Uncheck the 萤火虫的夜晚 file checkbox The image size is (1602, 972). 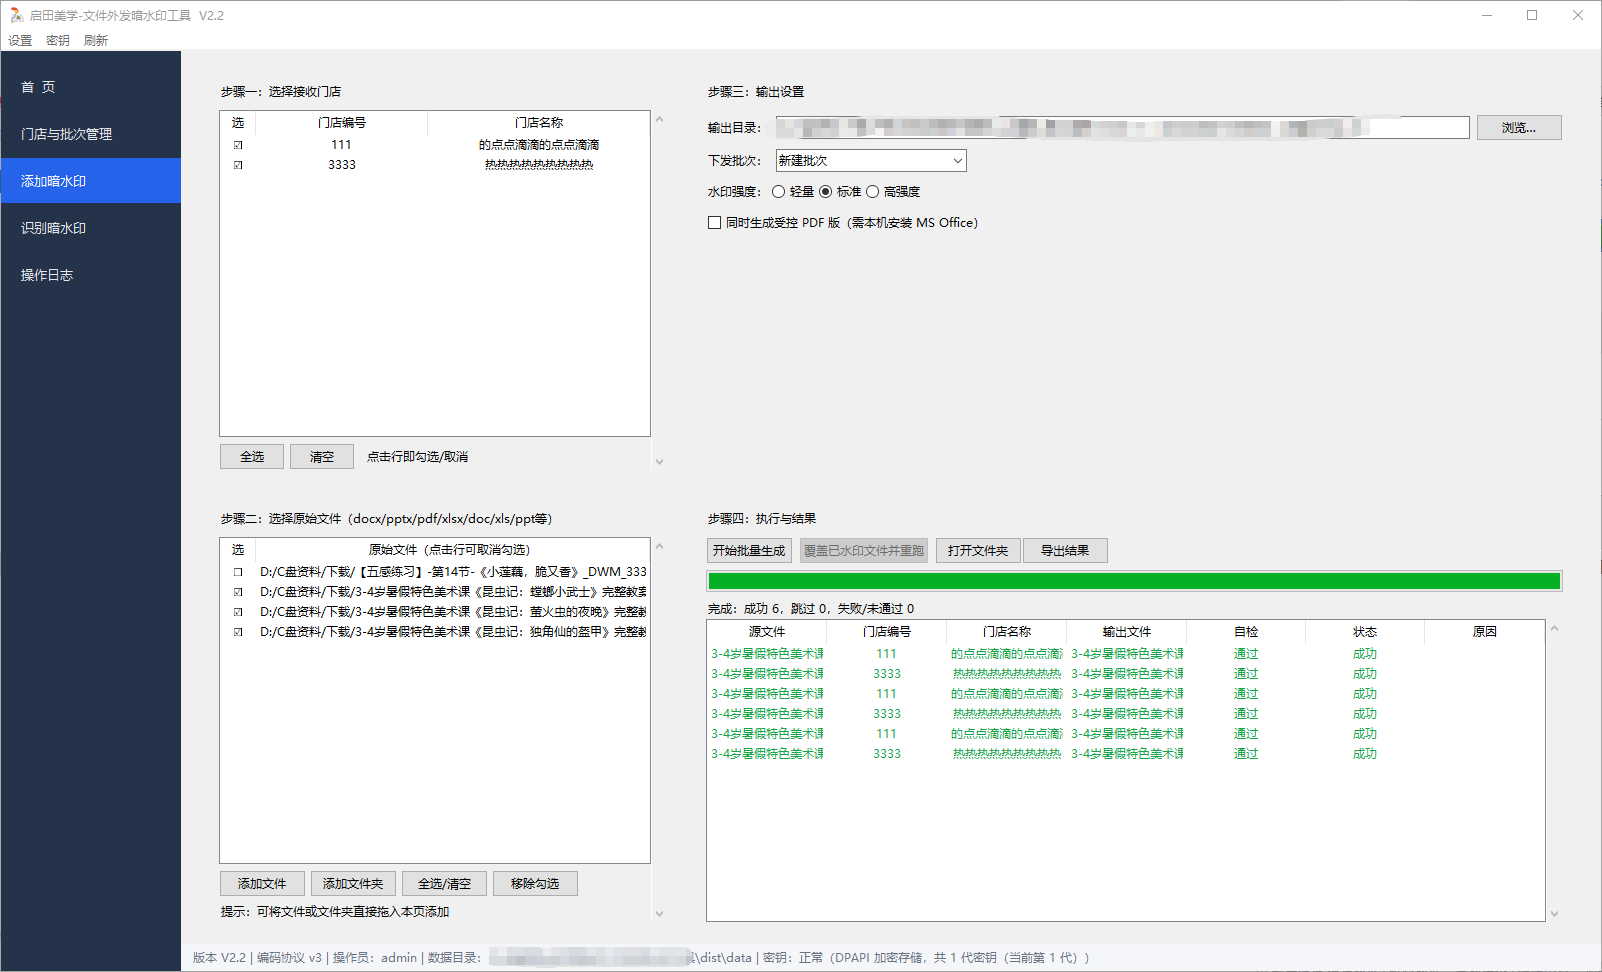[x=238, y=612]
